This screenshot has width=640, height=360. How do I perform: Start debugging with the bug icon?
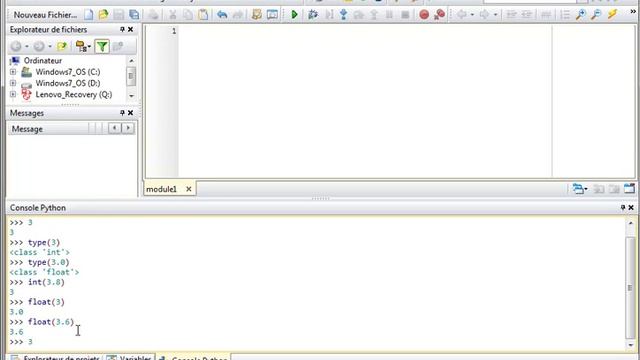coord(313,15)
